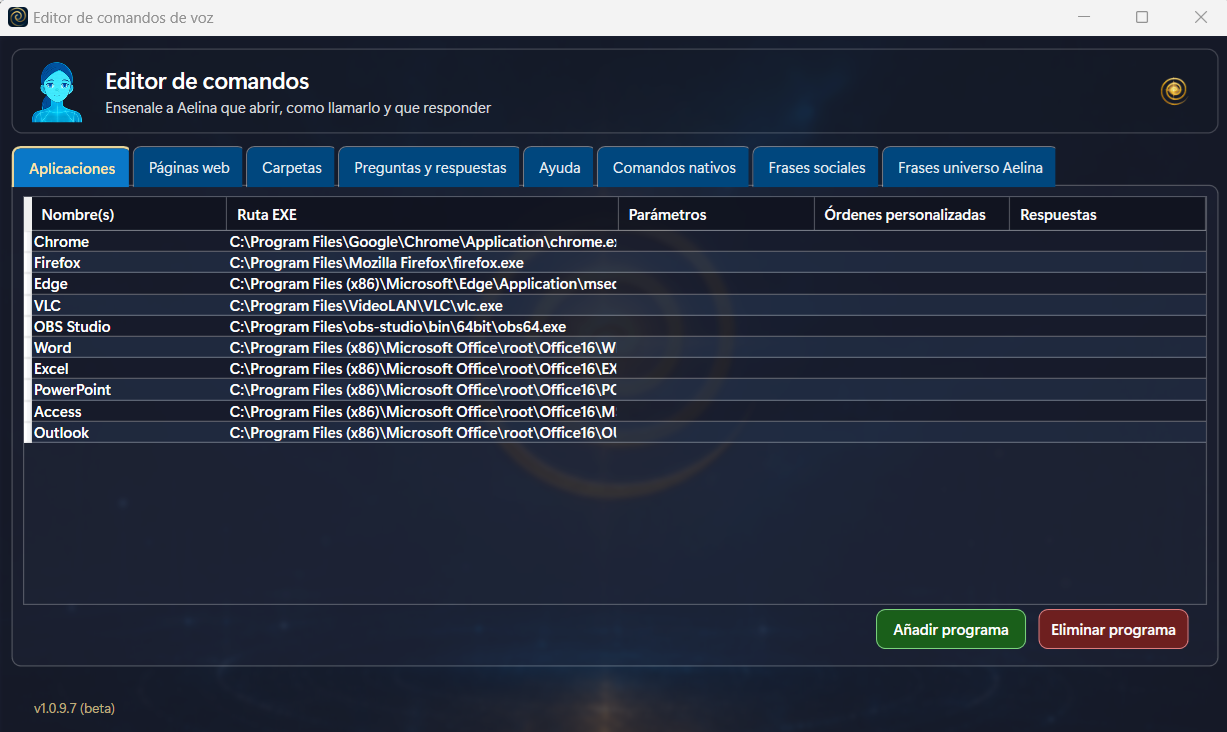Select the Access row name

pyautogui.click(x=58, y=412)
